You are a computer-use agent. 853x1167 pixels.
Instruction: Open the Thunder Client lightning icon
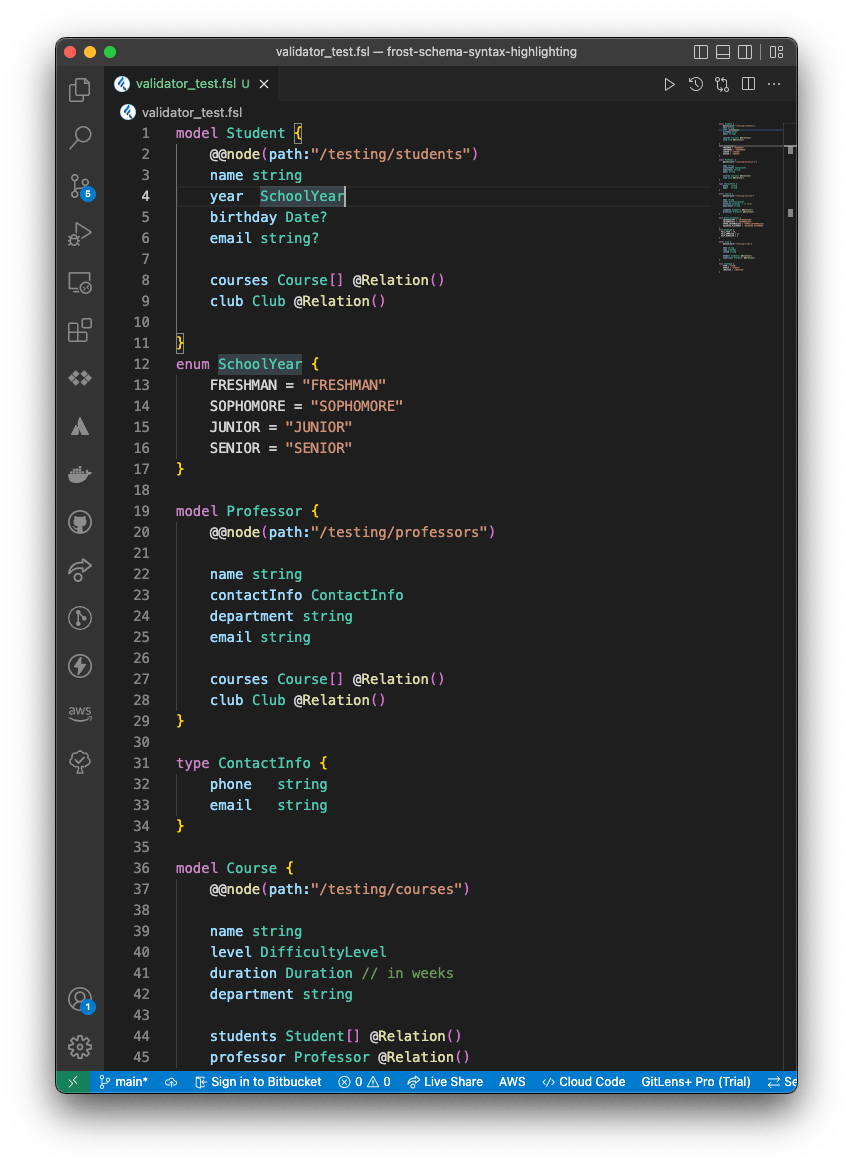tap(80, 665)
